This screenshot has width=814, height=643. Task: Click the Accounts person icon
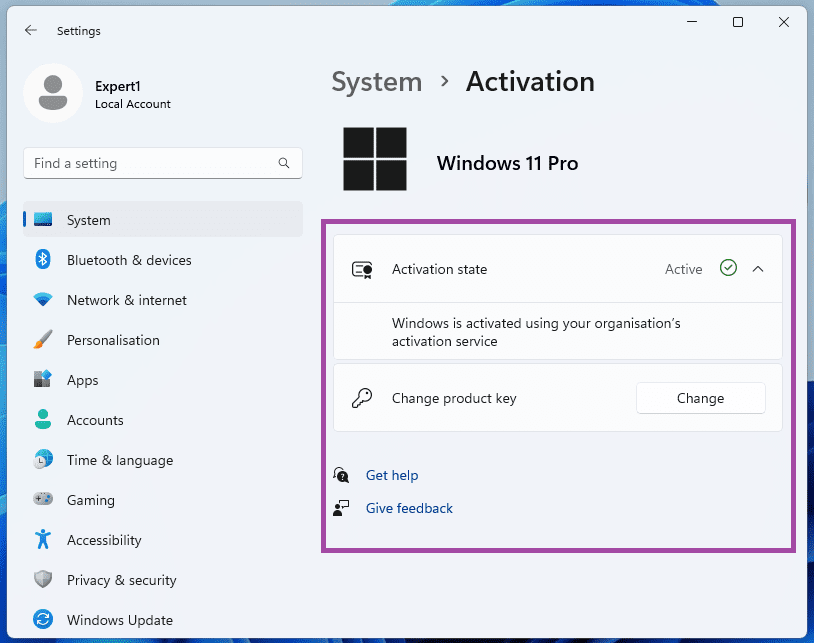(43, 419)
